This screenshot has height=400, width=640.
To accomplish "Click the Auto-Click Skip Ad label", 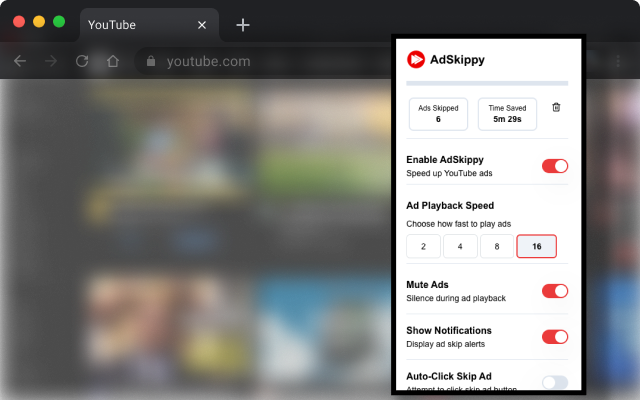I will [449, 376].
